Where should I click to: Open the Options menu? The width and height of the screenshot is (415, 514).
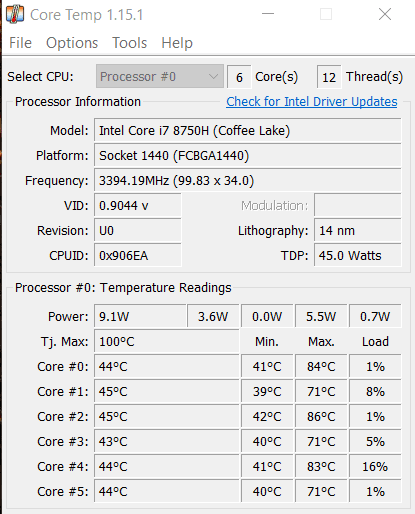[x=72, y=43]
